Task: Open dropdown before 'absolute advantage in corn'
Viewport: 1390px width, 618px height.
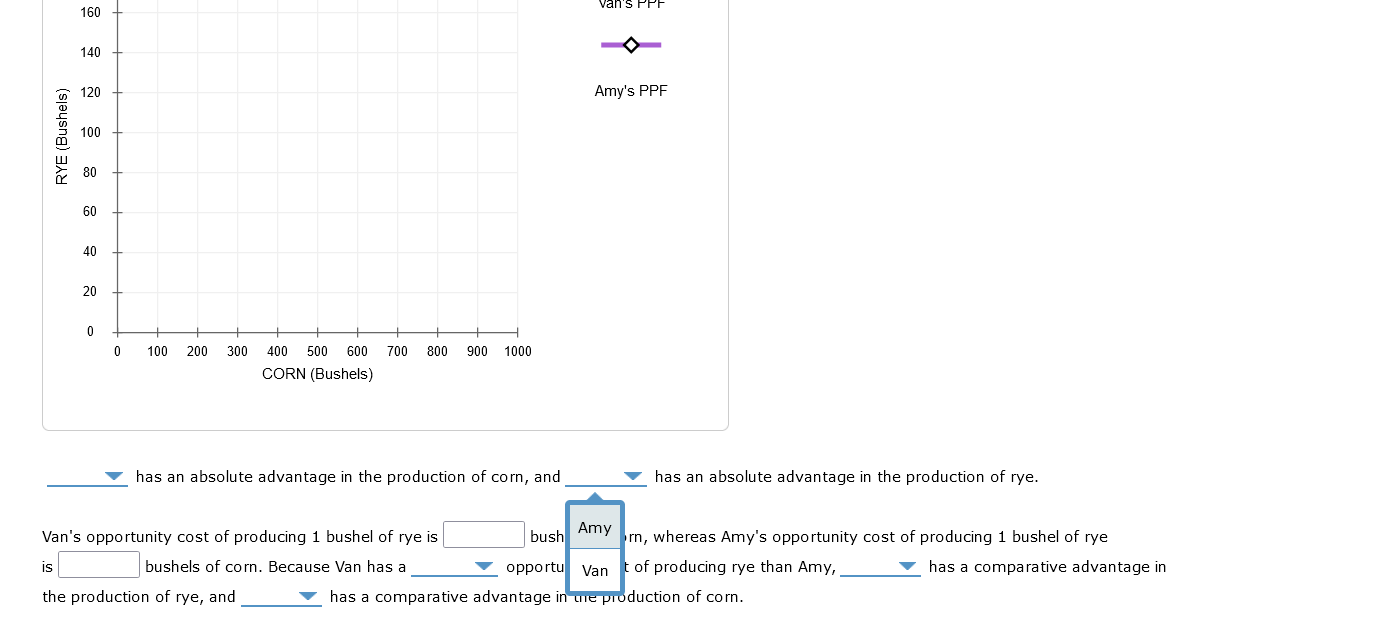Action: (87, 477)
